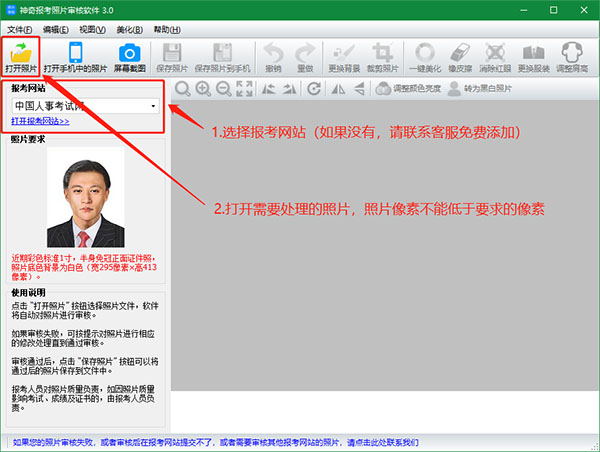This screenshot has height=452, width=600.
Task: Click the 屏幕截图 screenshot camera icon
Action: pos(128,54)
